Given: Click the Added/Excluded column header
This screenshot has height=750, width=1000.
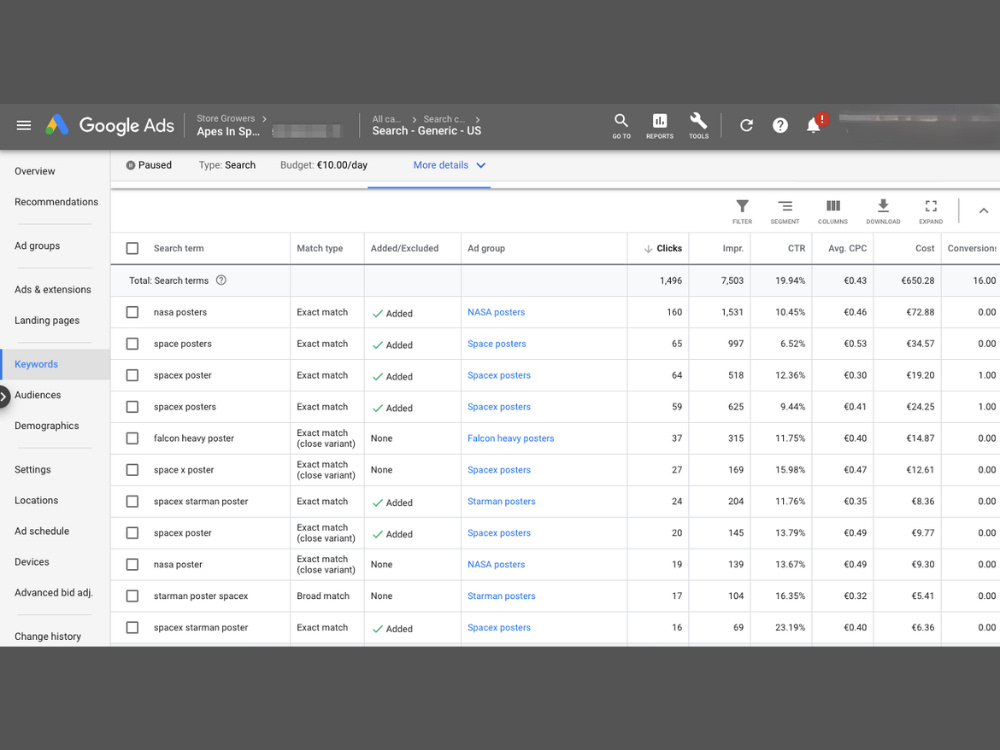Looking at the screenshot, I should pyautogui.click(x=404, y=248).
